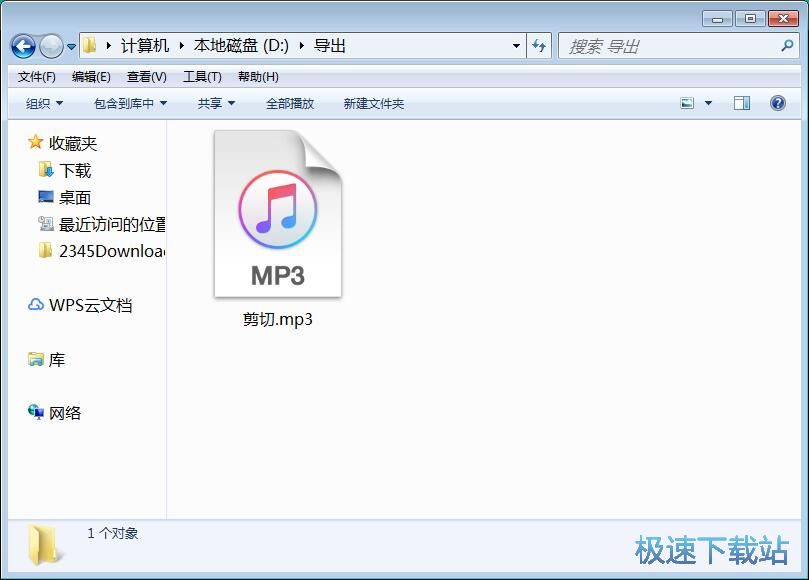This screenshot has height=580, width=809.
Task: Select 计算机 in the address path
Action: 145,46
